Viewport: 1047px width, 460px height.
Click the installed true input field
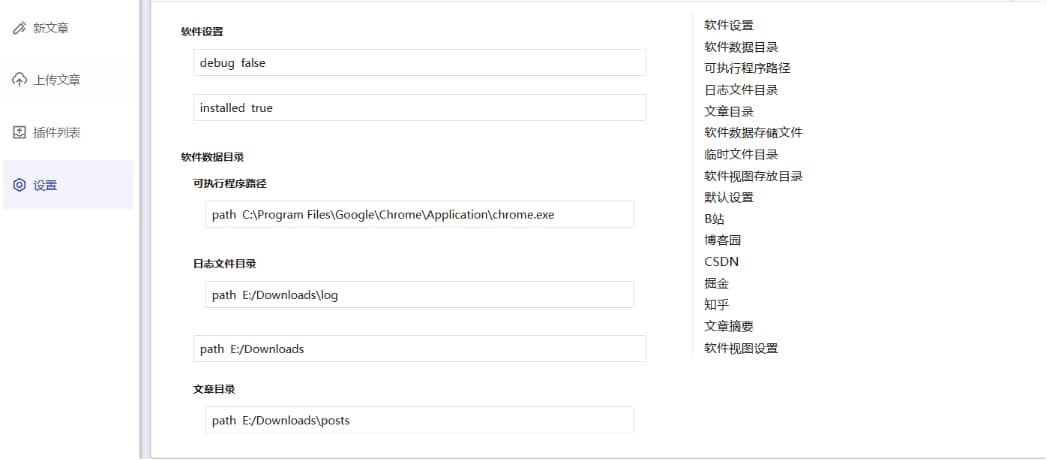[419, 108]
